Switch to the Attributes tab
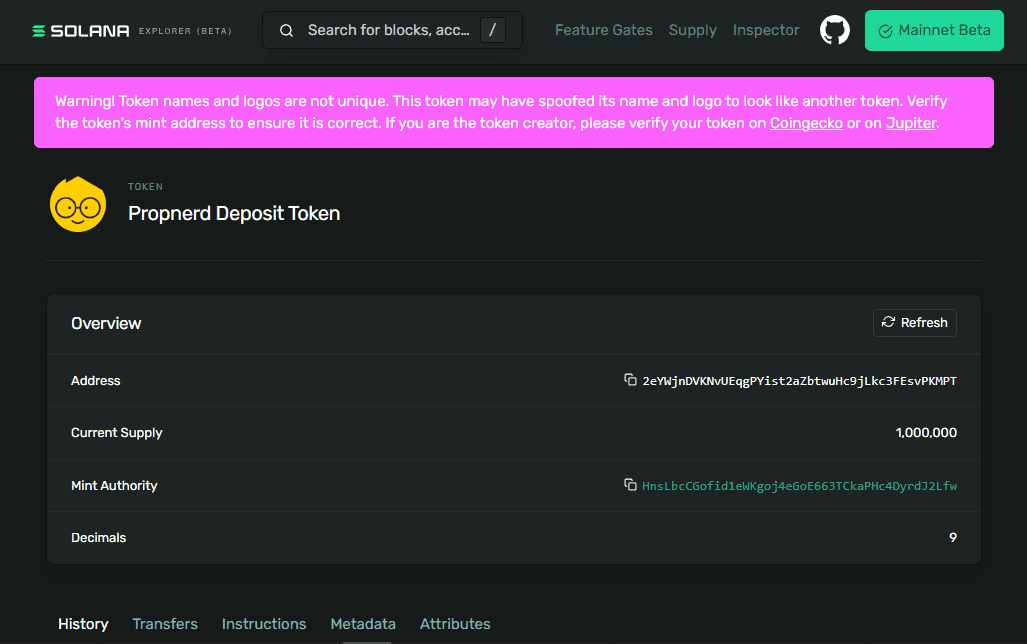 [455, 624]
